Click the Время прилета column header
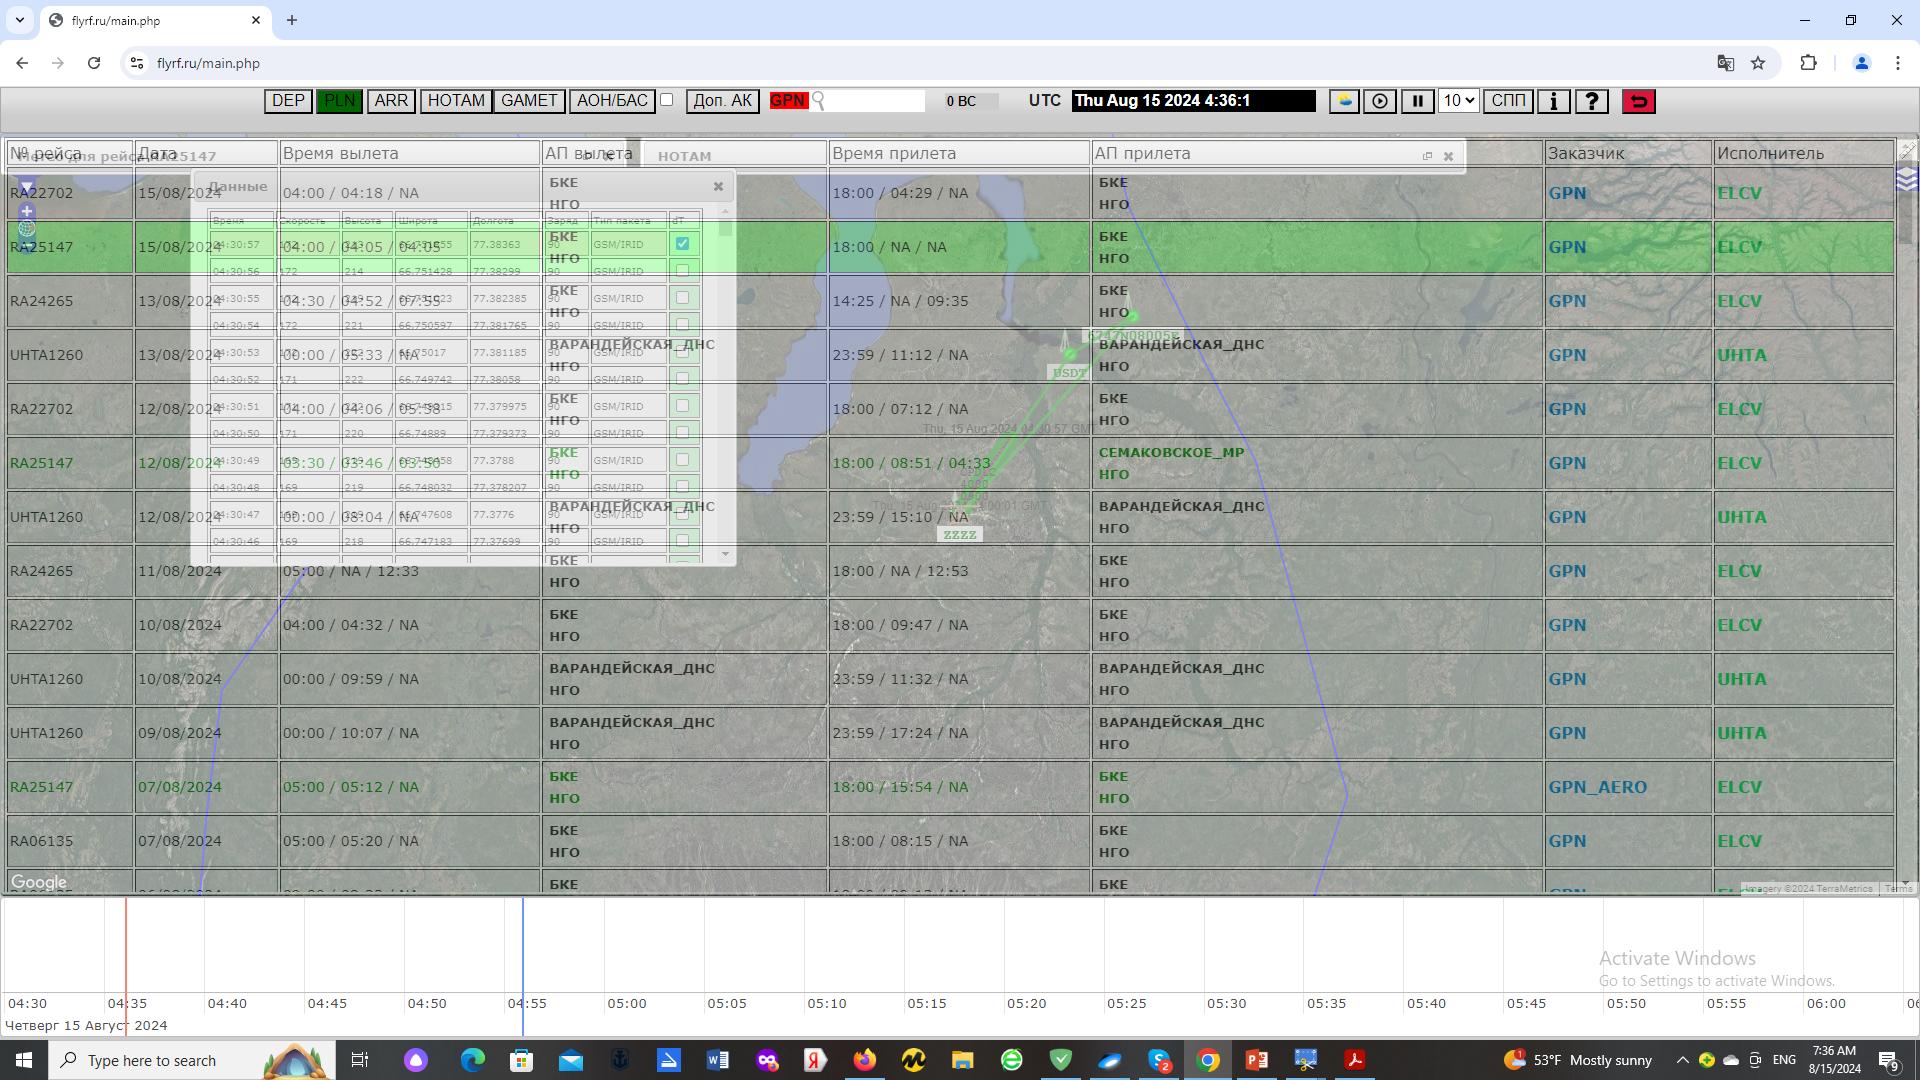Screen dimensions: 1920x1080 959,153
